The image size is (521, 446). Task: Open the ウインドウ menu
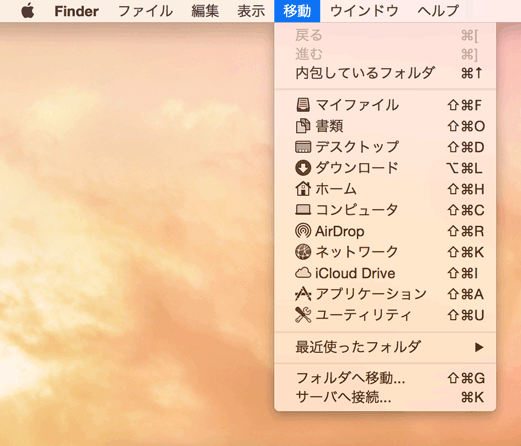pyautogui.click(x=364, y=11)
